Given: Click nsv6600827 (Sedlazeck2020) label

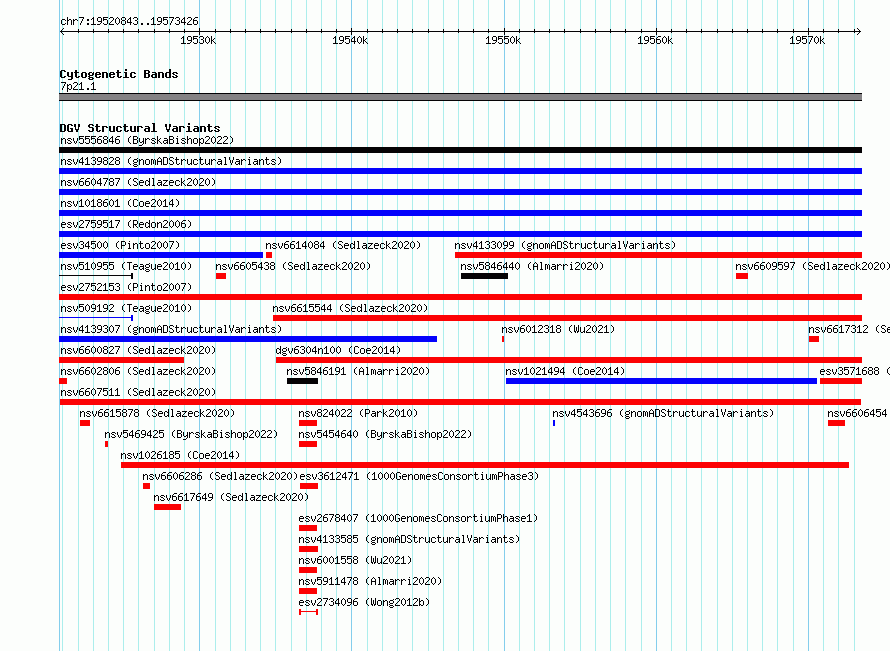Looking at the screenshot, I should [138, 350].
